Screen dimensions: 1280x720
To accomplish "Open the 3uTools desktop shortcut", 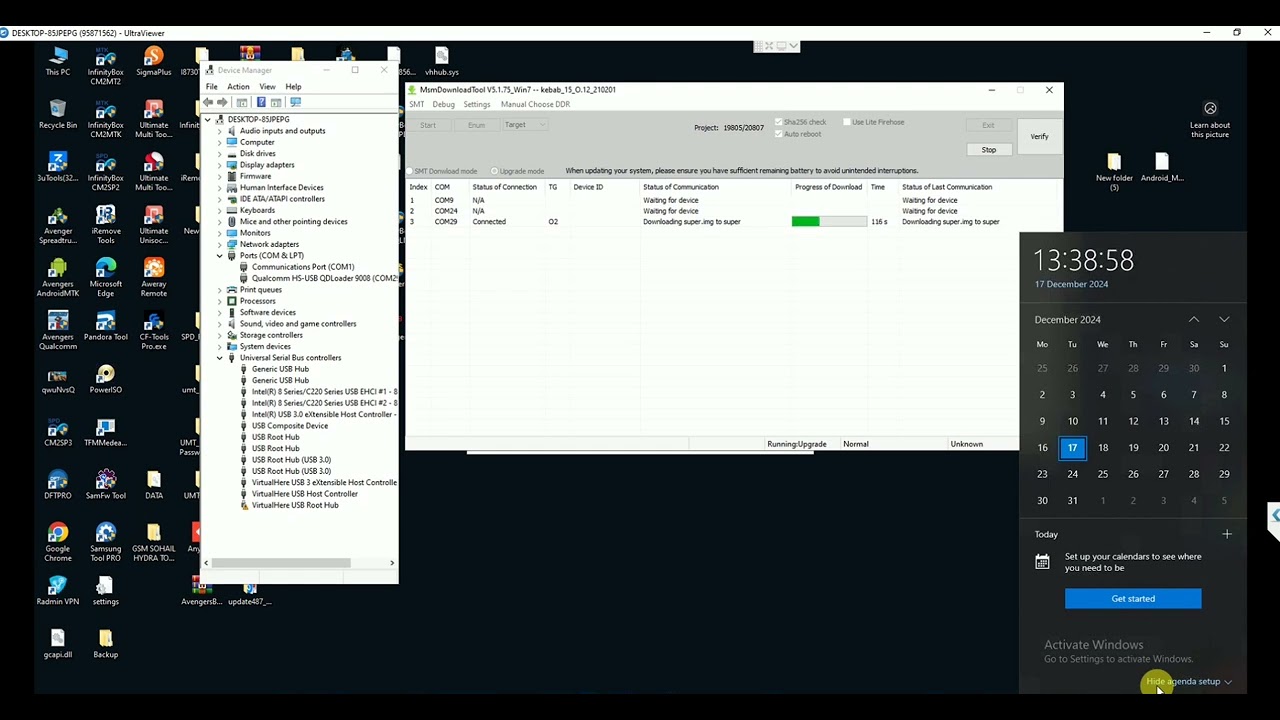I will [x=58, y=168].
